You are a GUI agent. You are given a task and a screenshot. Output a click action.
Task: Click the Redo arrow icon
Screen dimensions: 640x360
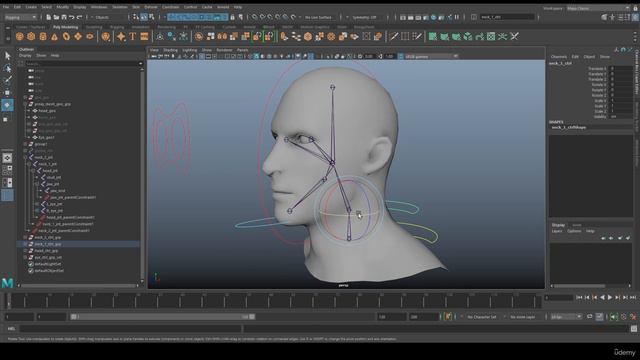coord(79,17)
